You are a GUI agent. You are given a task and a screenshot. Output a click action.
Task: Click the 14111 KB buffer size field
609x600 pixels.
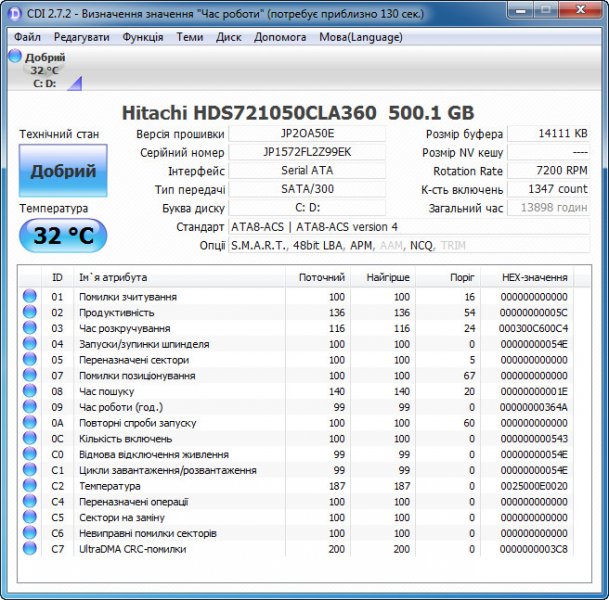click(549, 134)
